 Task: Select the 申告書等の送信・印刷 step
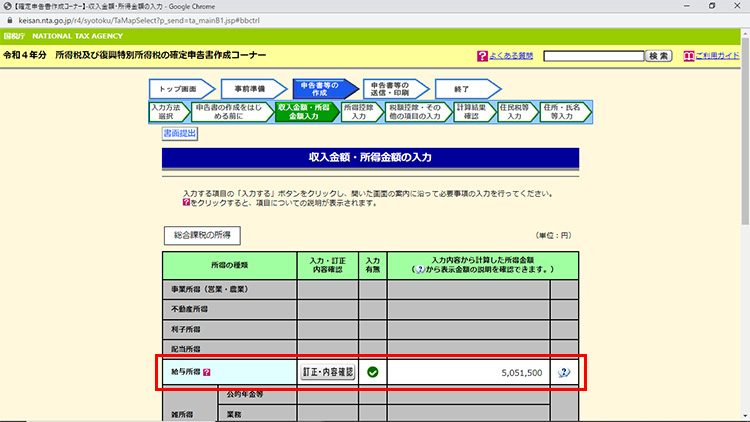click(x=390, y=89)
